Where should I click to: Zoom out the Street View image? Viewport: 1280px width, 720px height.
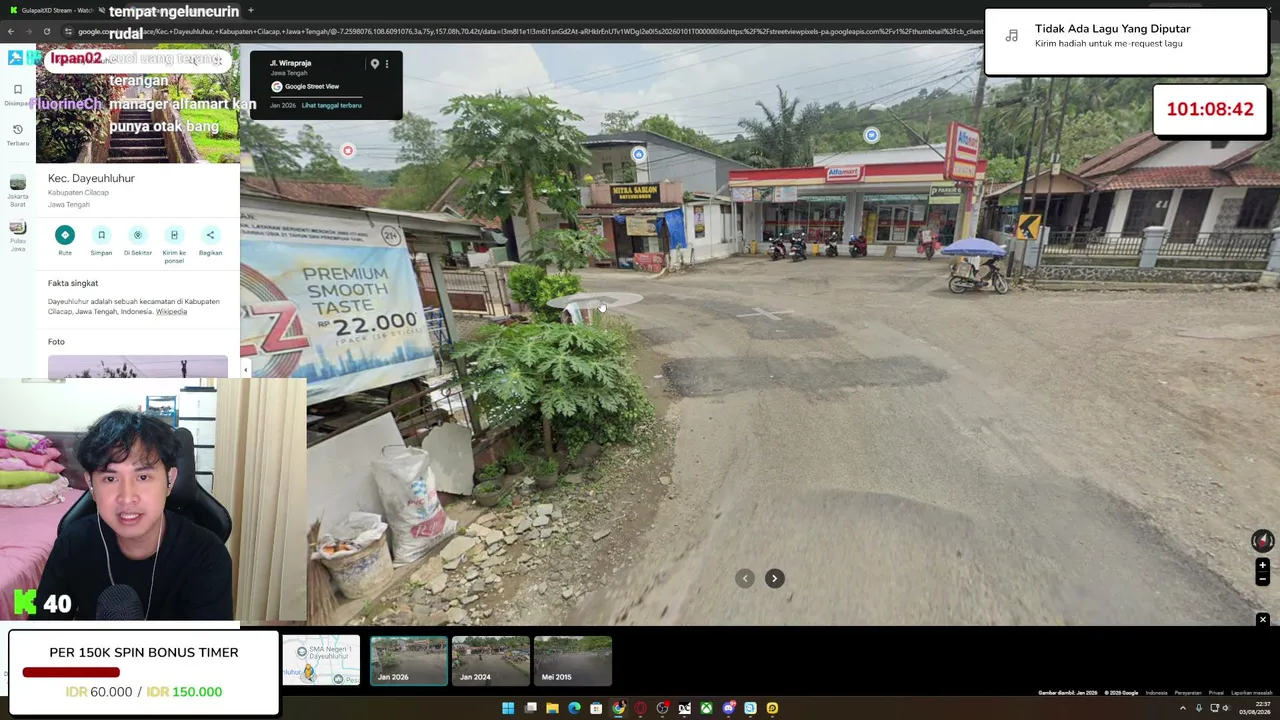click(1262, 579)
